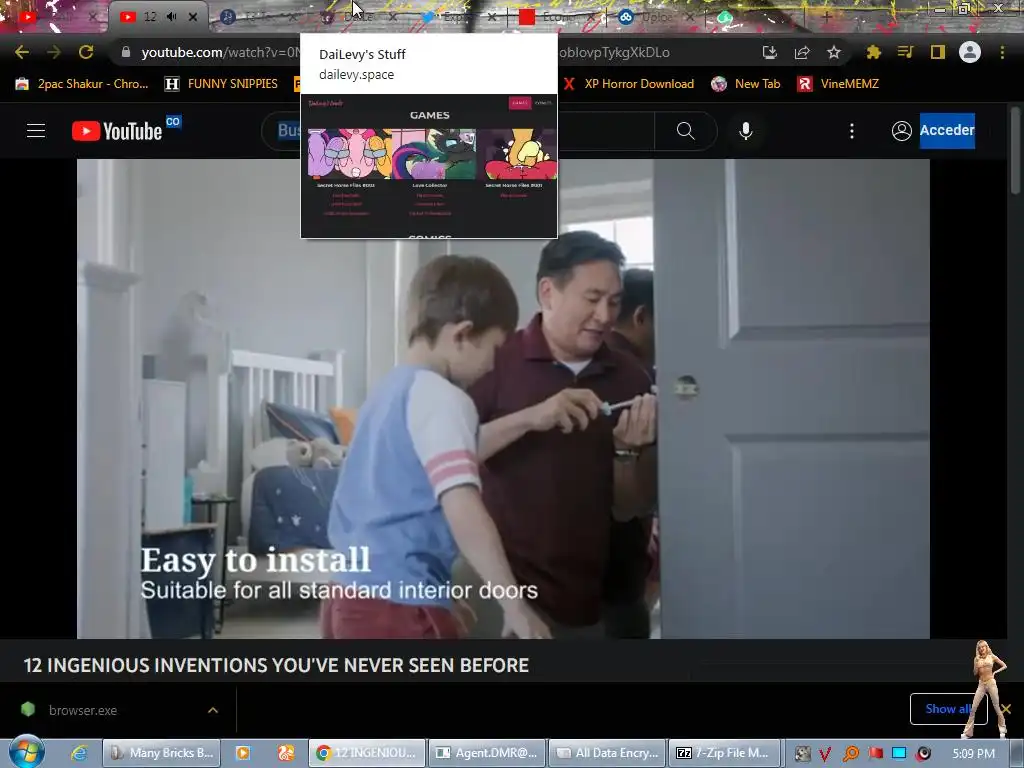1024x768 pixels.
Task: Click the system clock 5:09 PM
Action: point(974,754)
